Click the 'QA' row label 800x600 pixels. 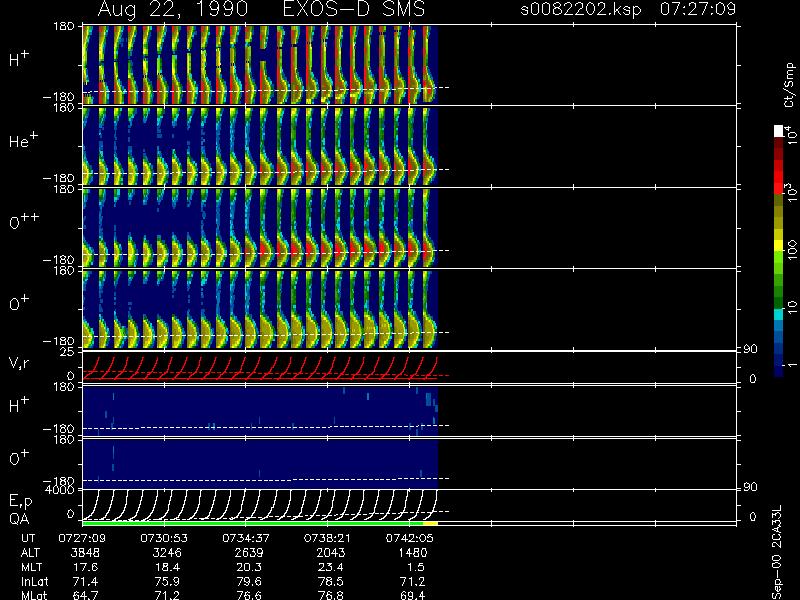(19, 518)
